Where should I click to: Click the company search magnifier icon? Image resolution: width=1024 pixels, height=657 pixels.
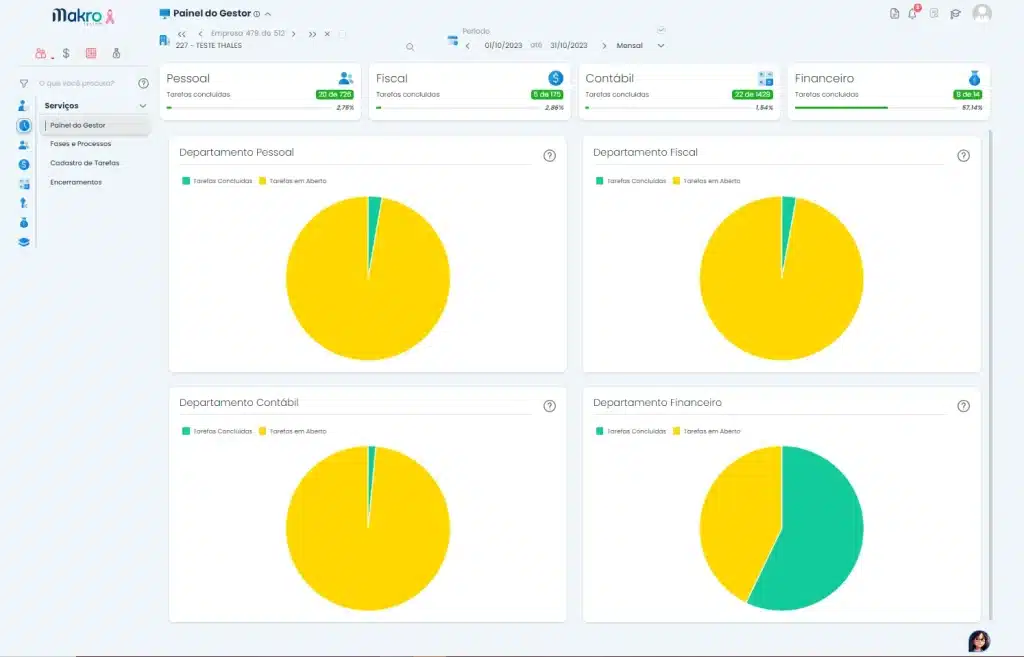(410, 47)
